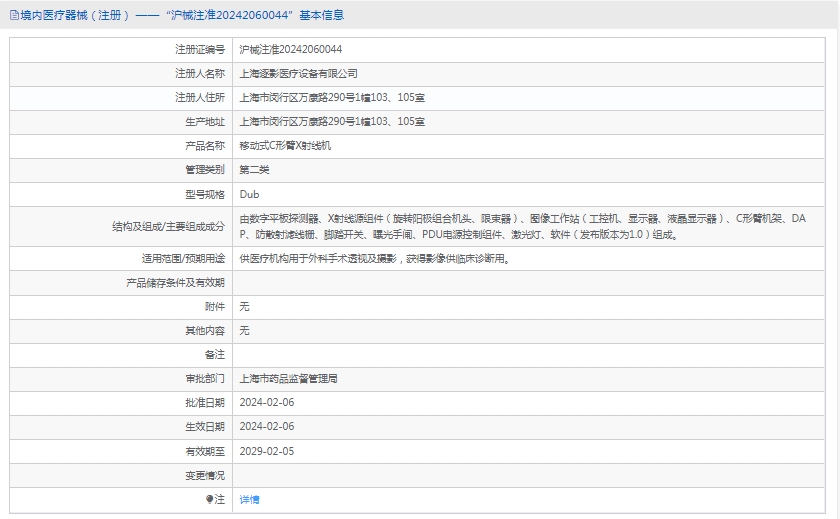The height and width of the screenshot is (519, 840).
Task: Click the date in the 批准日期 row
Action: (267, 402)
